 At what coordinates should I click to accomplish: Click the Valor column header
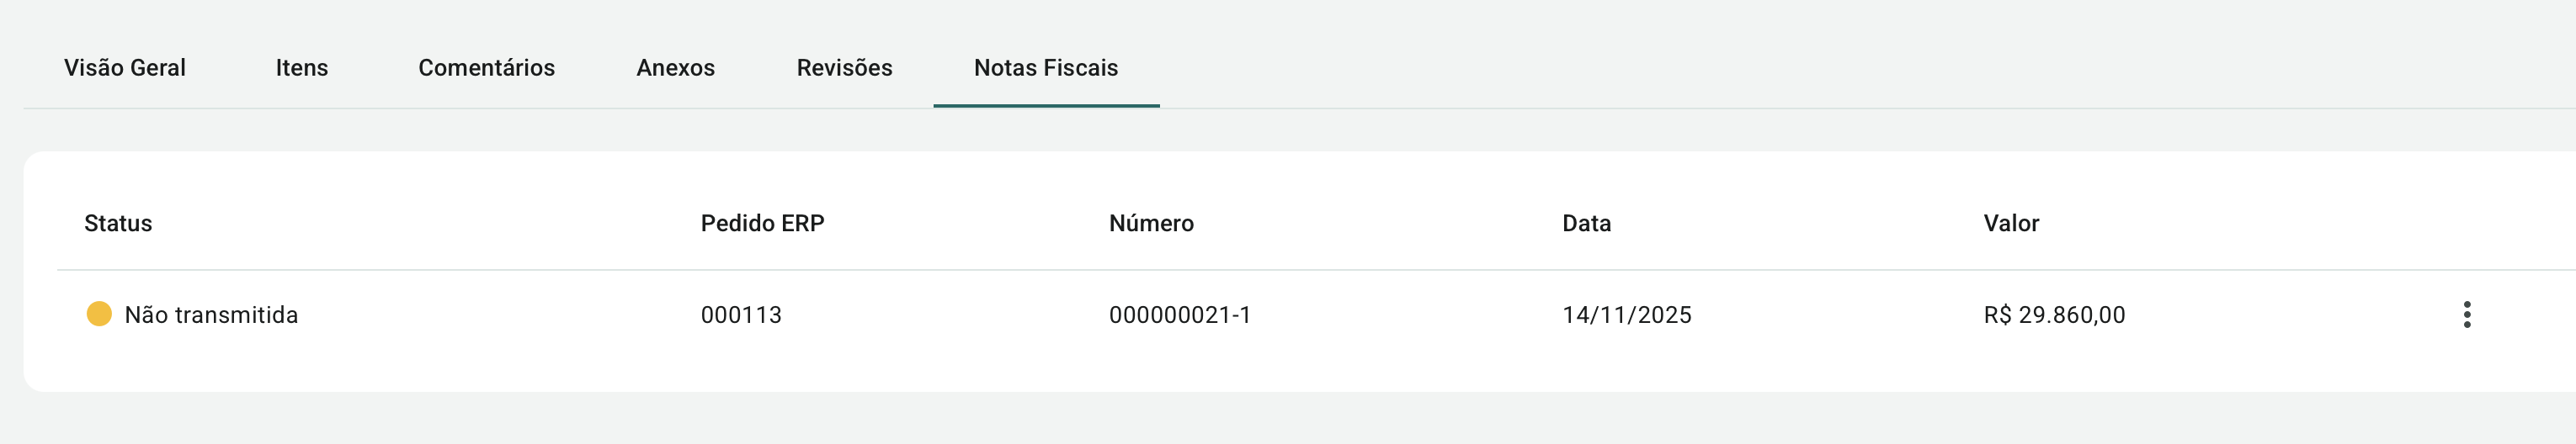pyautogui.click(x=2011, y=223)
